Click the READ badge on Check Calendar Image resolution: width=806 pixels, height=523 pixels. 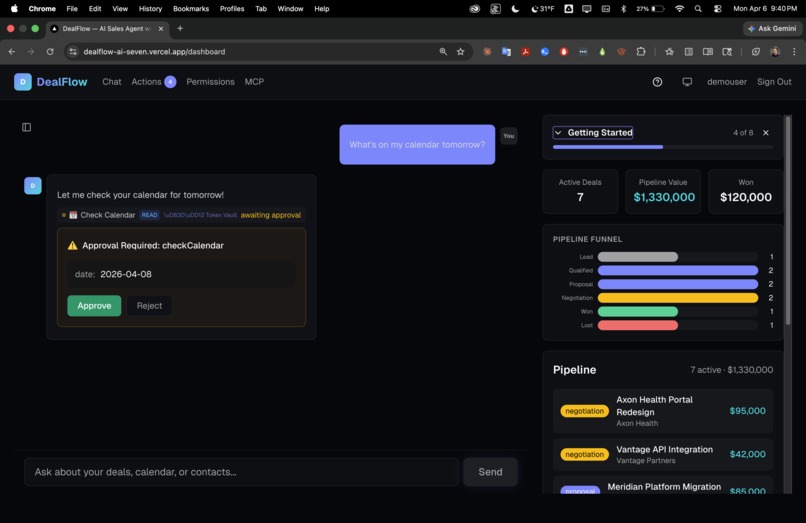[x=149, y=215]
